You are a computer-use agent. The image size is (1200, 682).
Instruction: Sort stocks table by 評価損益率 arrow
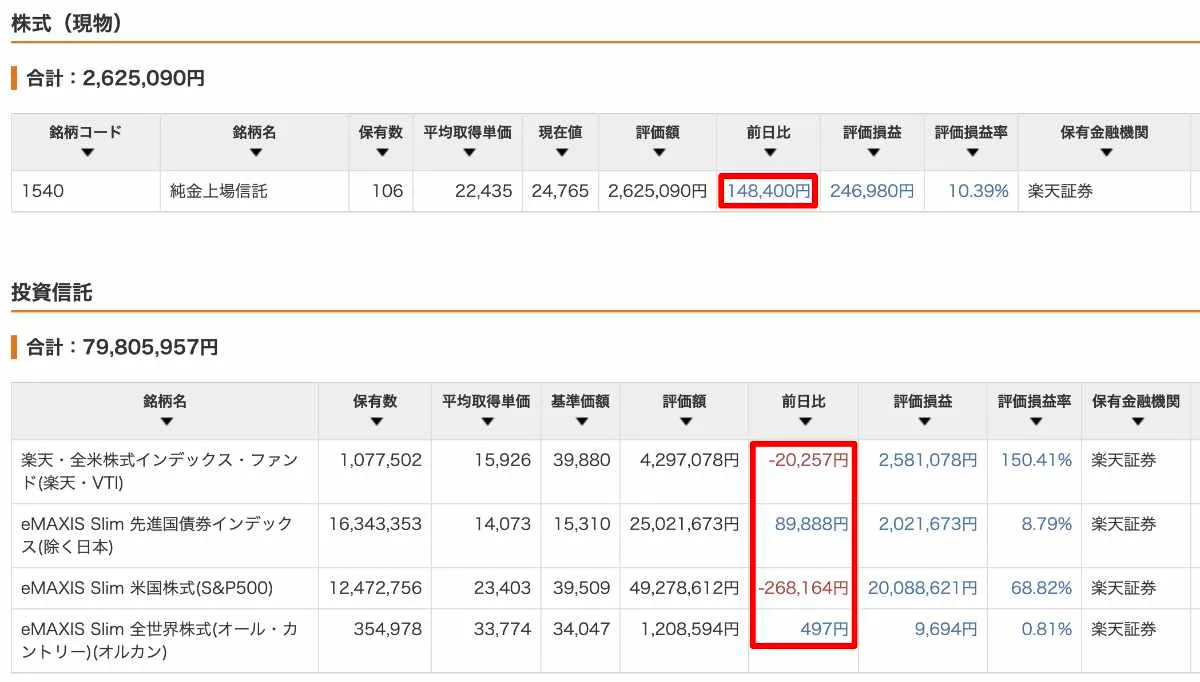coord(971,153)
